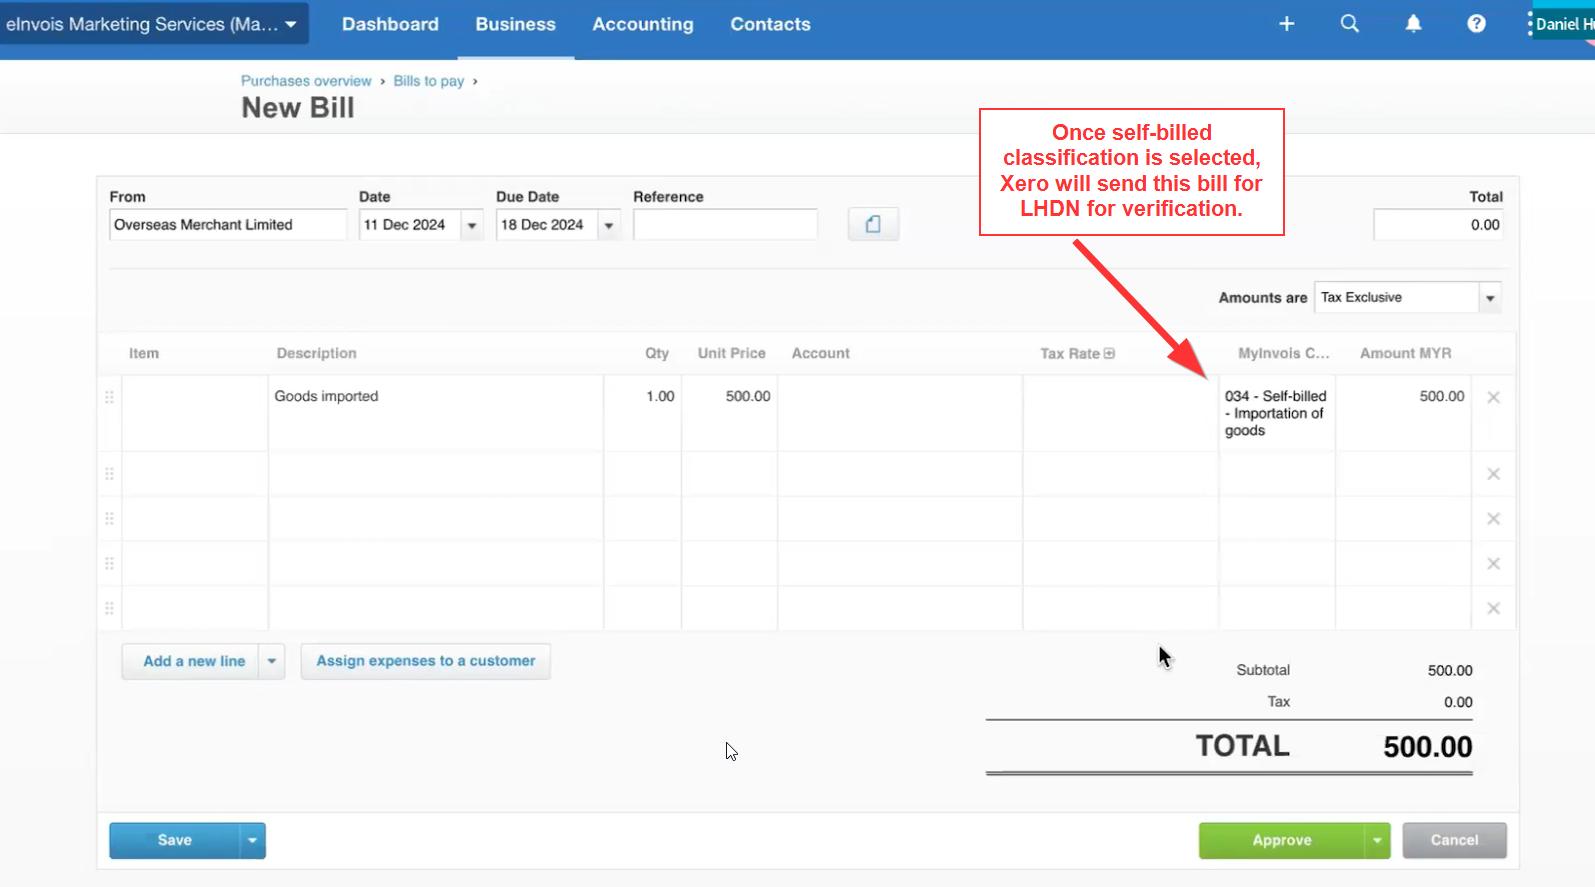Open the Daniel user profile menu

[1563, 24]
